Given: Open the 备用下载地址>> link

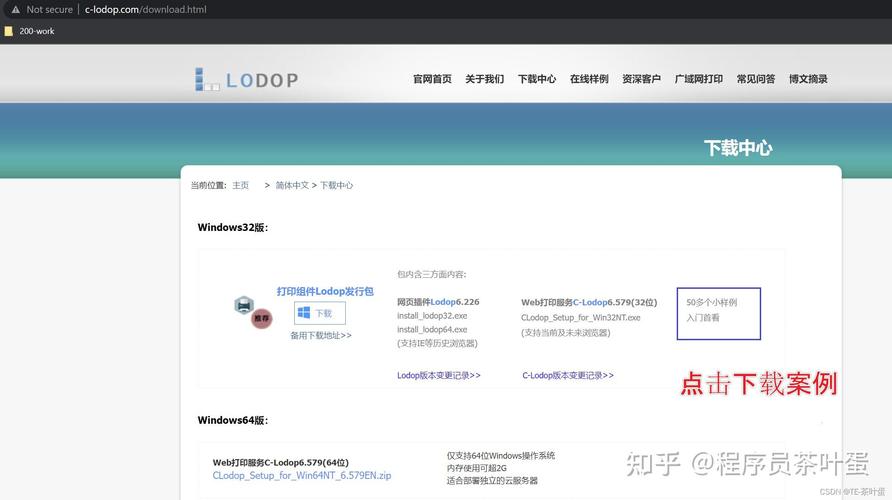Looking at the screenshot, I should (321, 336).
